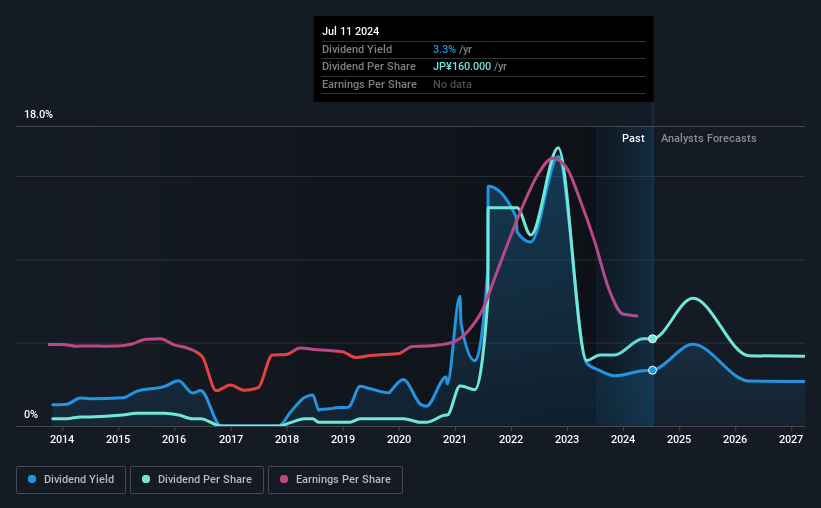The width and height of the screenshot is (821, 508).
Task: Select the blue data point marker on the Dividend Yield line
Action: coord(652,370)
